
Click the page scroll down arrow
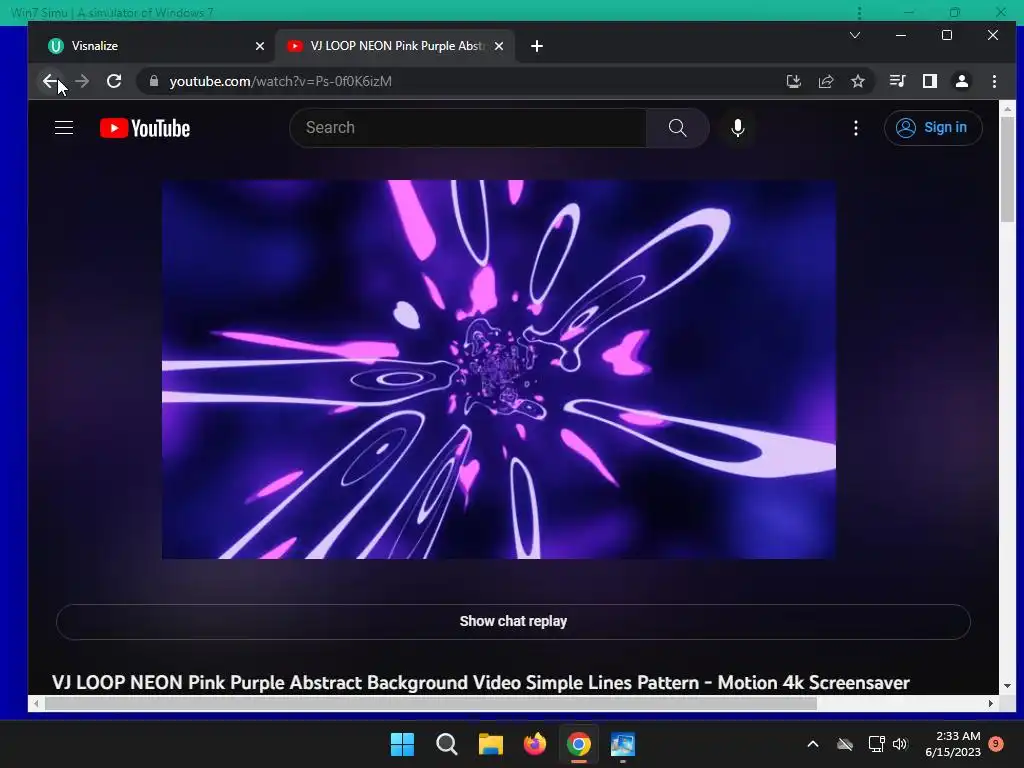[1007, 686]
